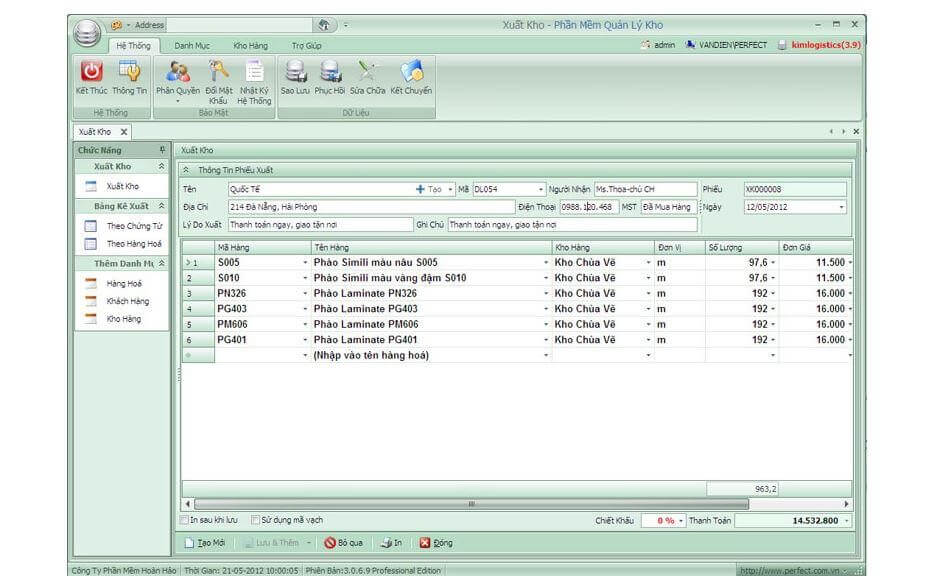The image size is (937, 576).
Task: Switch to the Danh Mục ribbon tab
Action: pos(191,46)
